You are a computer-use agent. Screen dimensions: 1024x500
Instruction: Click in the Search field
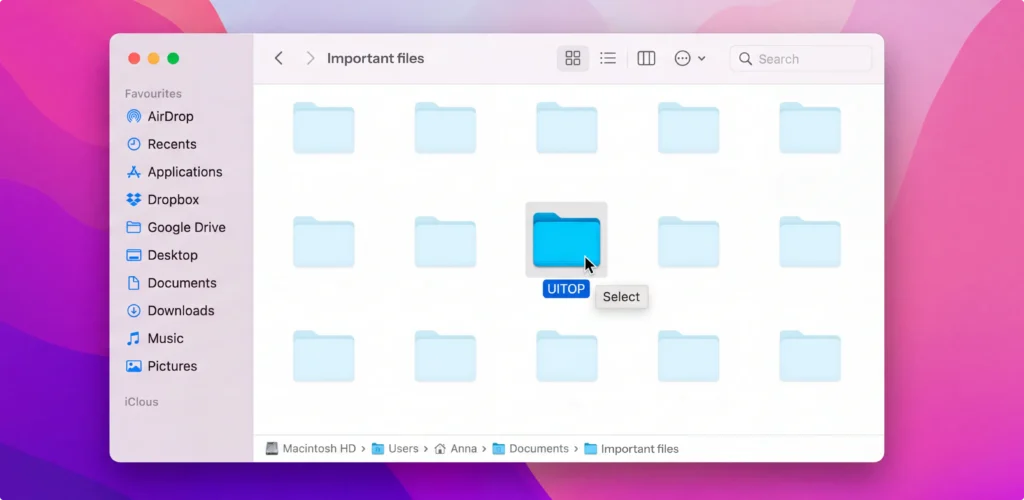[x=801, y=59]
